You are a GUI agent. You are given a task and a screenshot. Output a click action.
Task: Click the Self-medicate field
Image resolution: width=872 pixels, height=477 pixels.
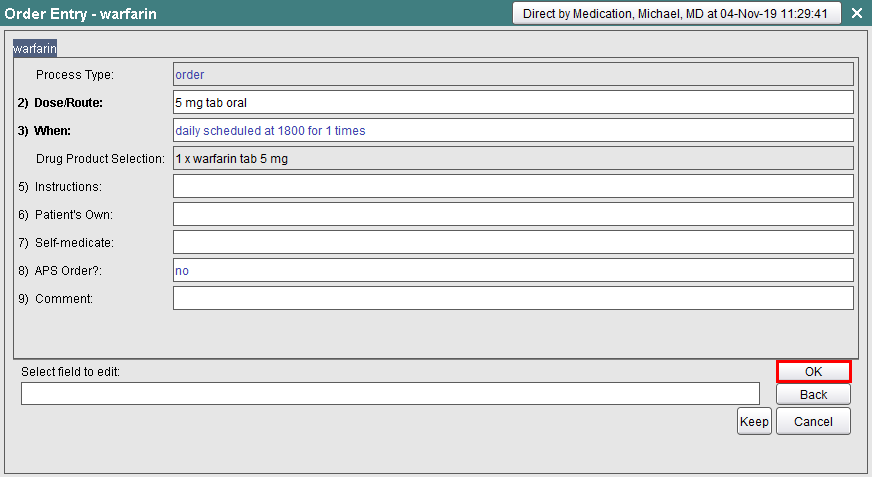coord(513,242)
